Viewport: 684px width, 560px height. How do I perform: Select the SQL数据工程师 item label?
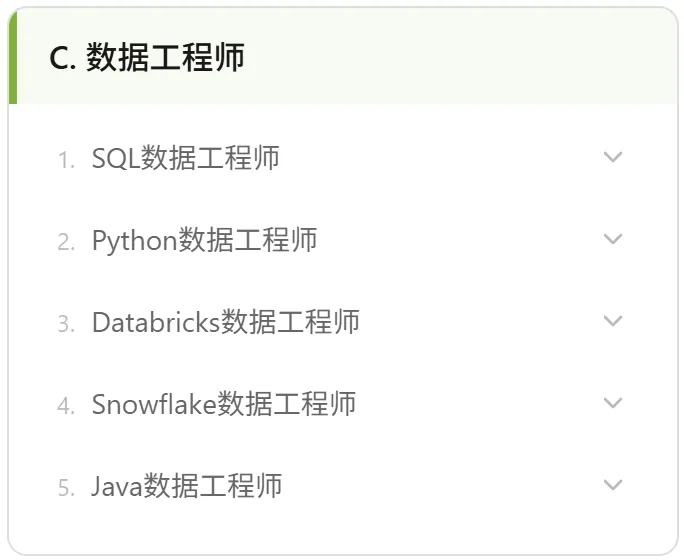tap(185, 158)
